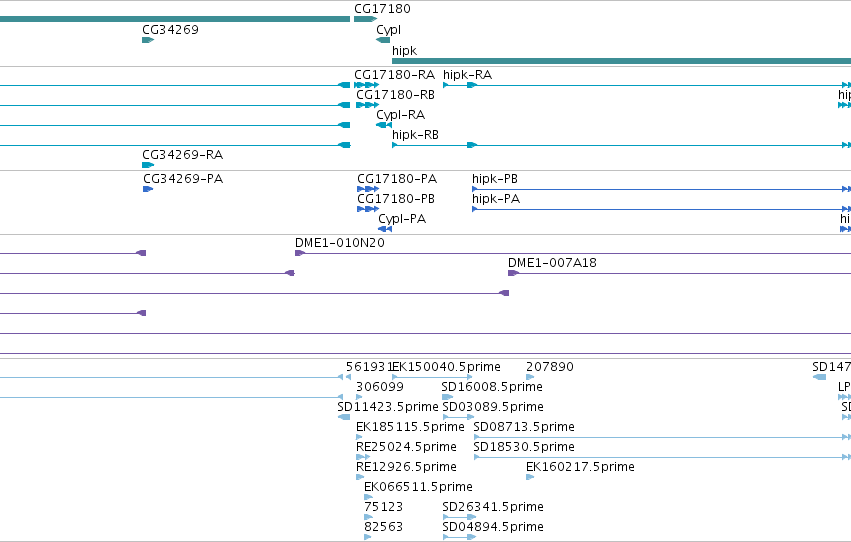
Task: Select the CG34269-RA transcript glyph
Action: [x=148, y=165]
